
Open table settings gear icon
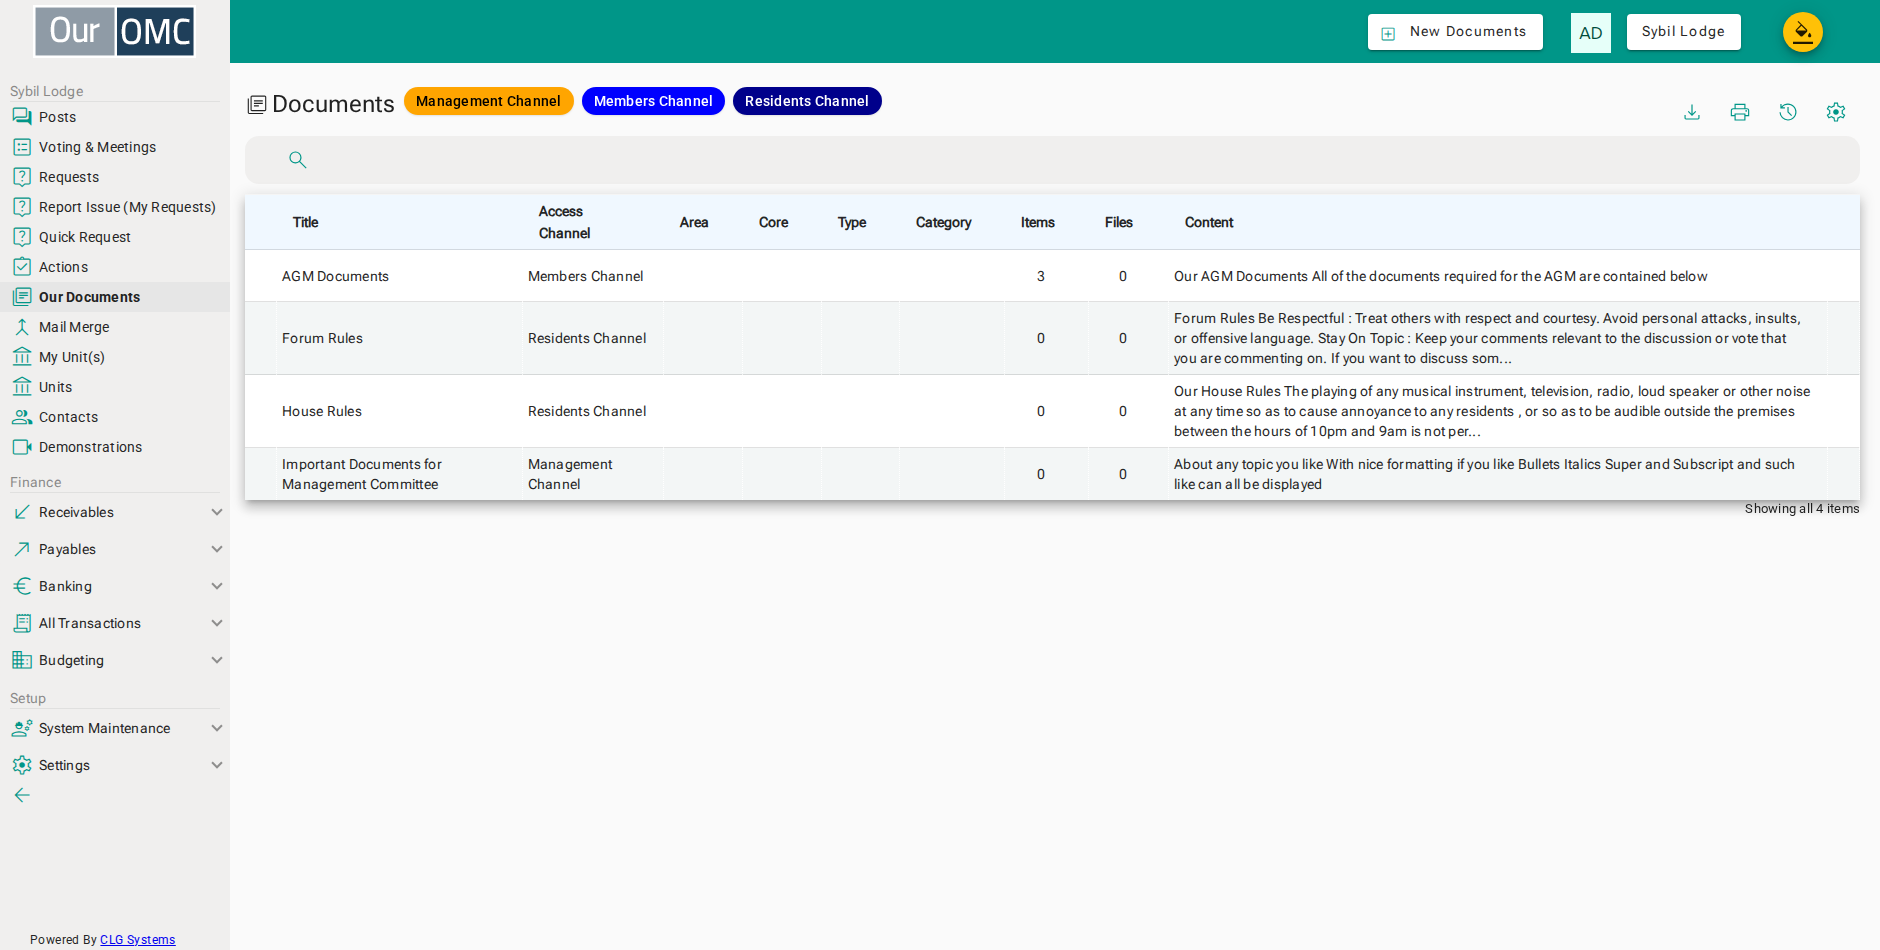point(1836,112)
